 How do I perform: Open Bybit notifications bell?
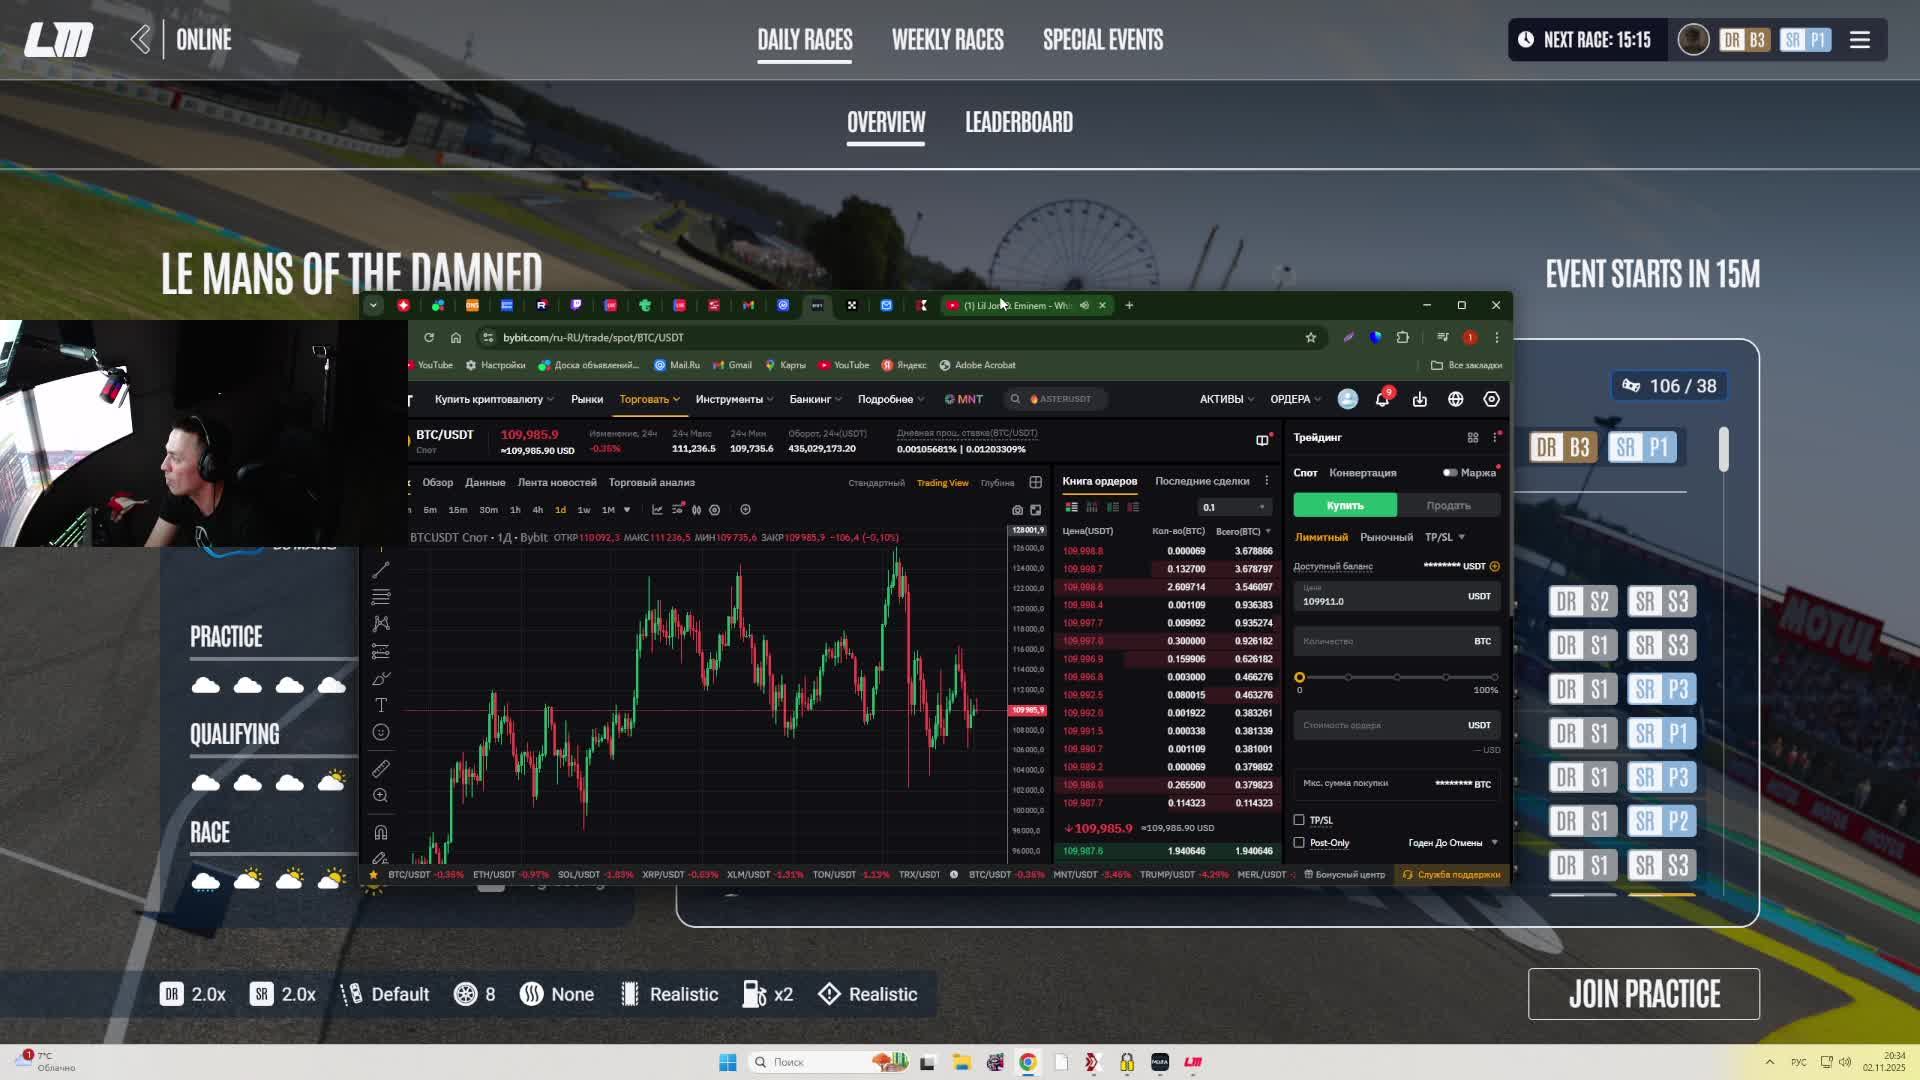(1383, 398)
